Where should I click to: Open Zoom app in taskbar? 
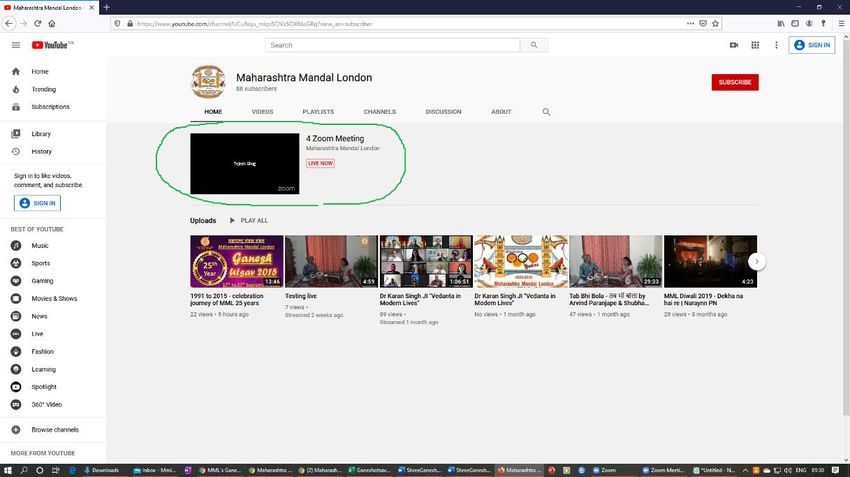click(604, 470)
